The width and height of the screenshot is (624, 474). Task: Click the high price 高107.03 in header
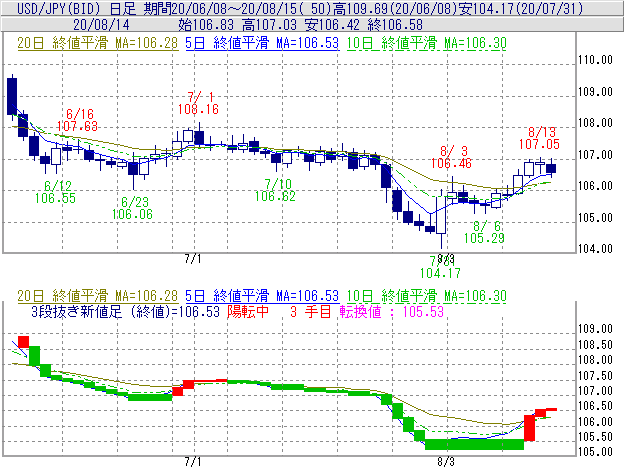pyautogui.click(x=269, y=25)
